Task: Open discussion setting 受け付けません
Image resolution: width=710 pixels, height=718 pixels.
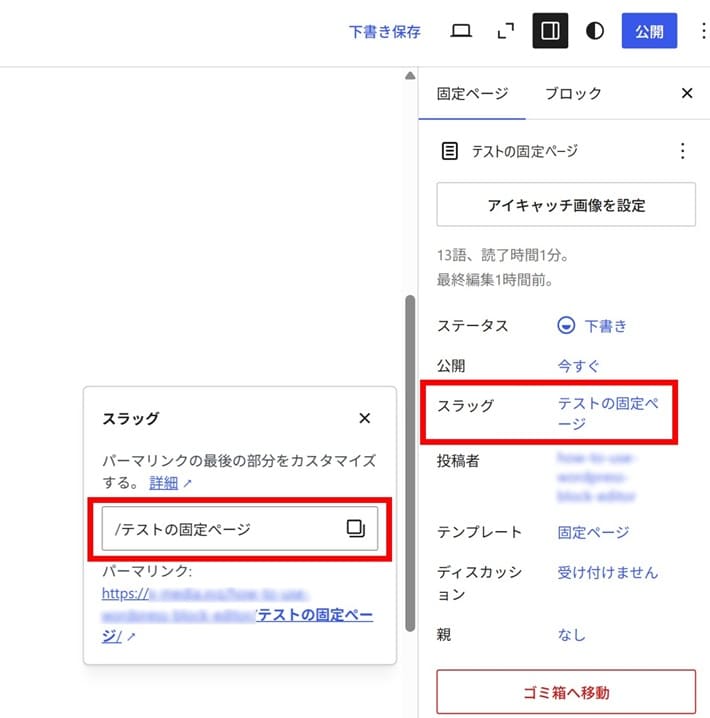Action: (x=607, y=572)
